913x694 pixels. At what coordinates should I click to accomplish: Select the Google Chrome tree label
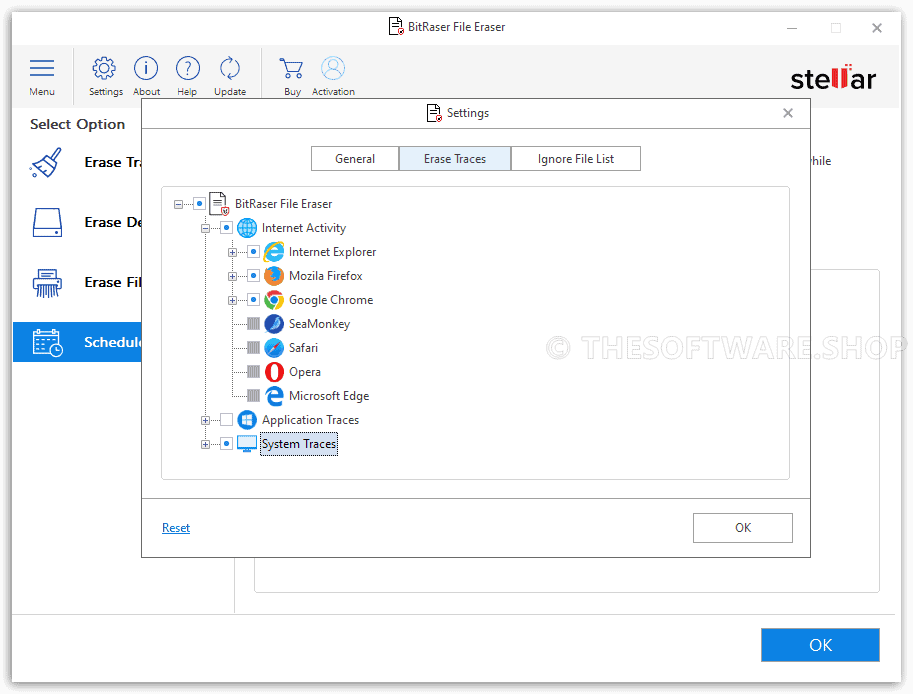click(331, 300)
